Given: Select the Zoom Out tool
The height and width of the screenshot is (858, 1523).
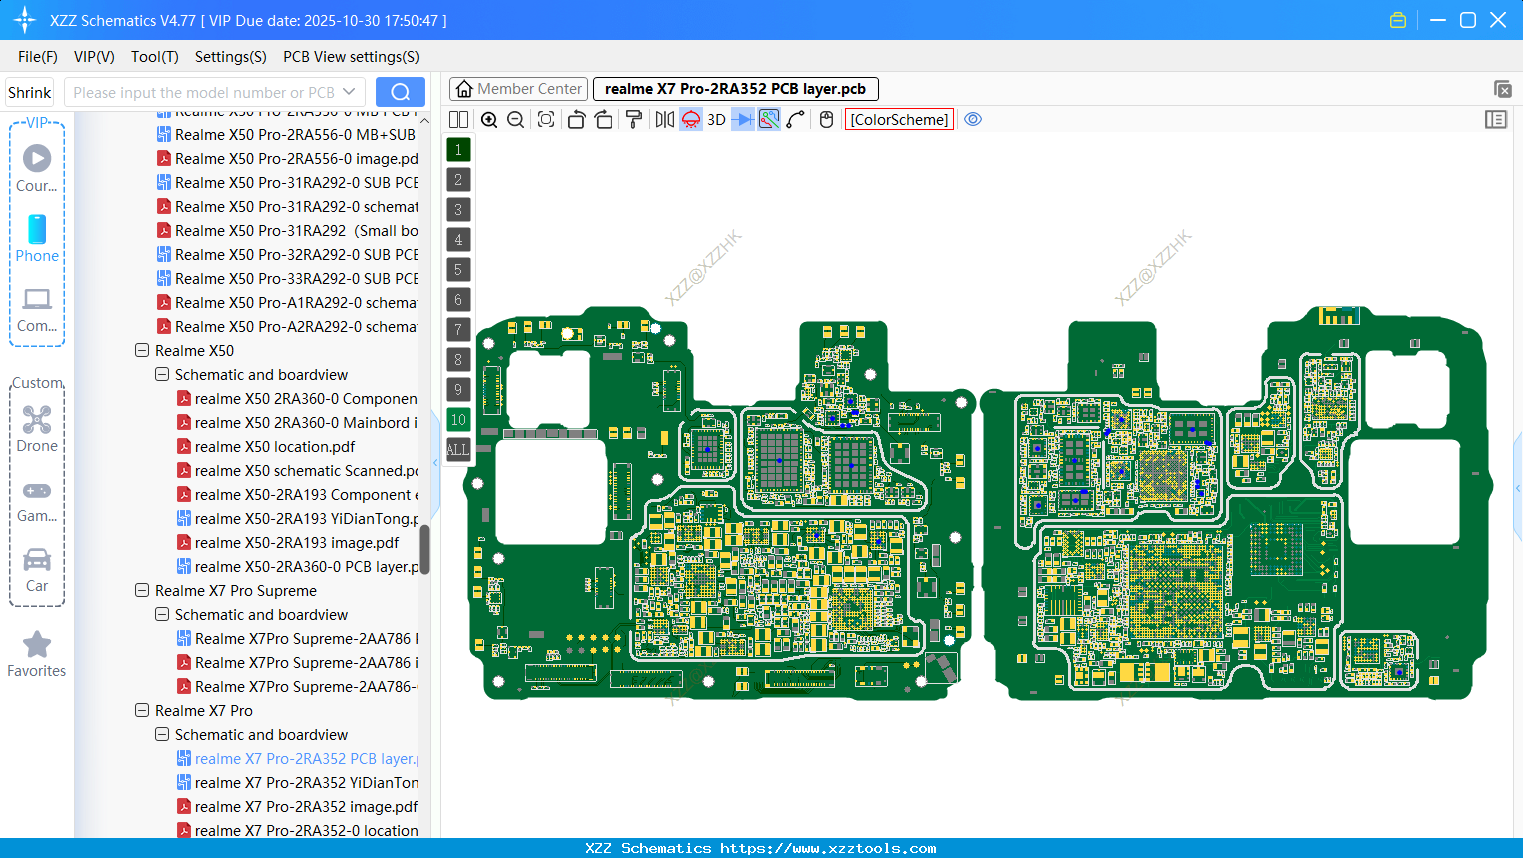Looking at the screenshot, I should 514,119.
